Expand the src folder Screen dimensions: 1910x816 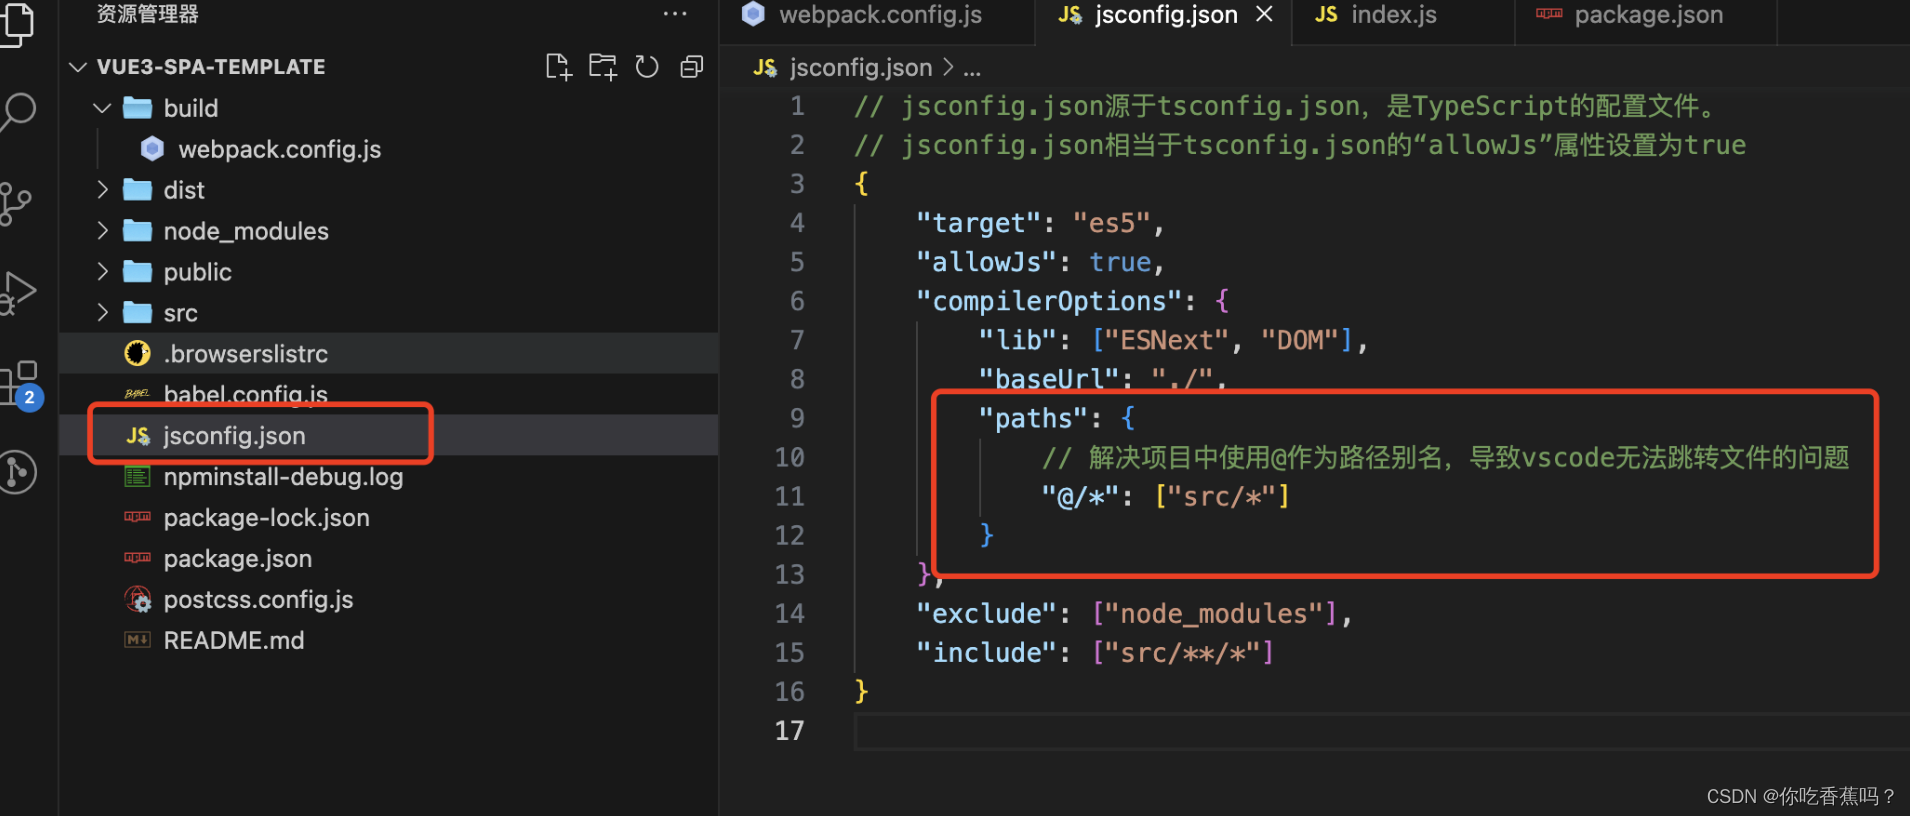(x=102, y=313)
